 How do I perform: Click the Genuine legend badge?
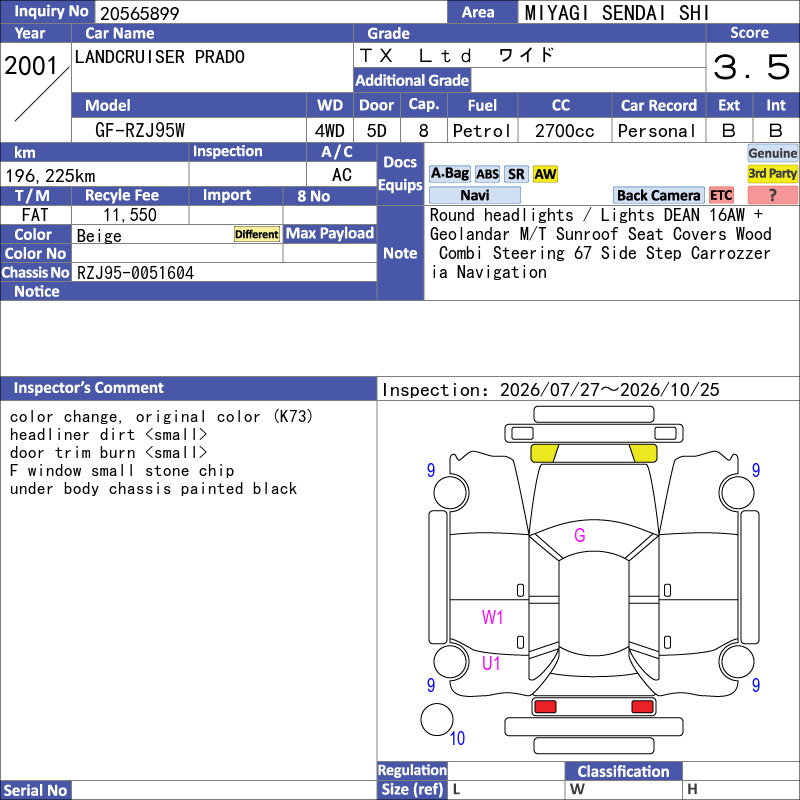[x=772, y=153]
